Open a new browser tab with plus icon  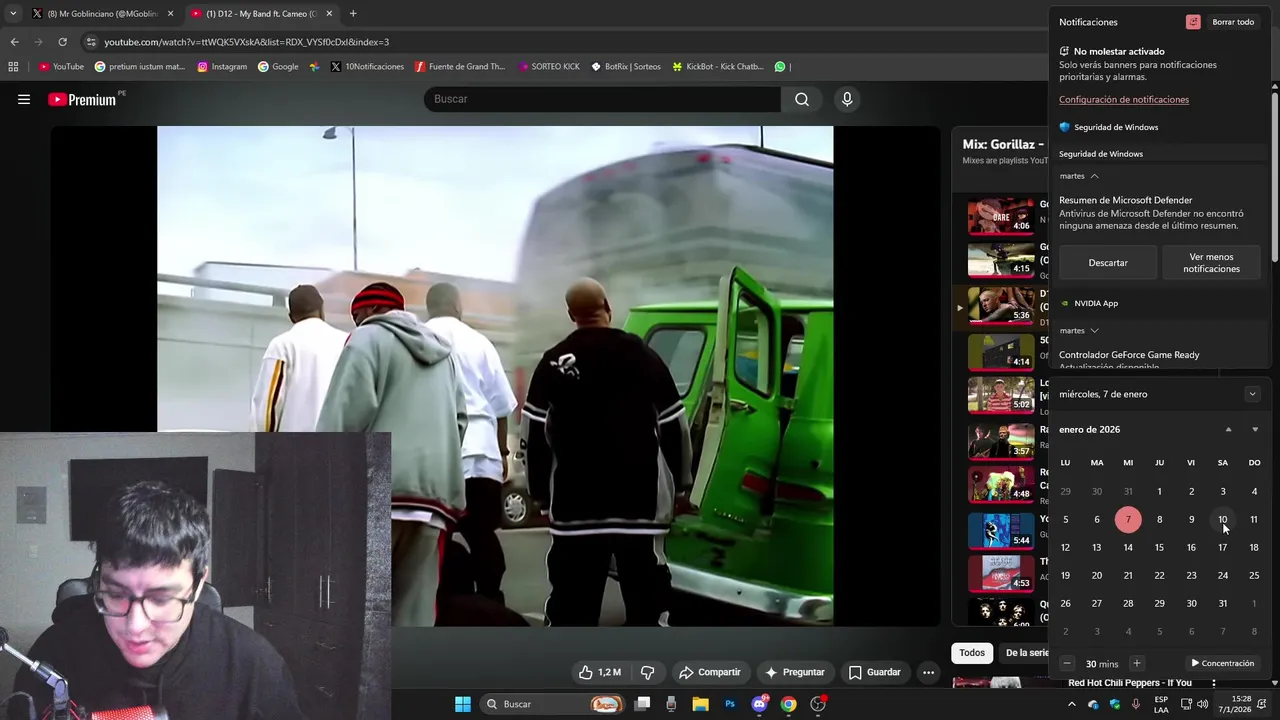pos(353,14)
